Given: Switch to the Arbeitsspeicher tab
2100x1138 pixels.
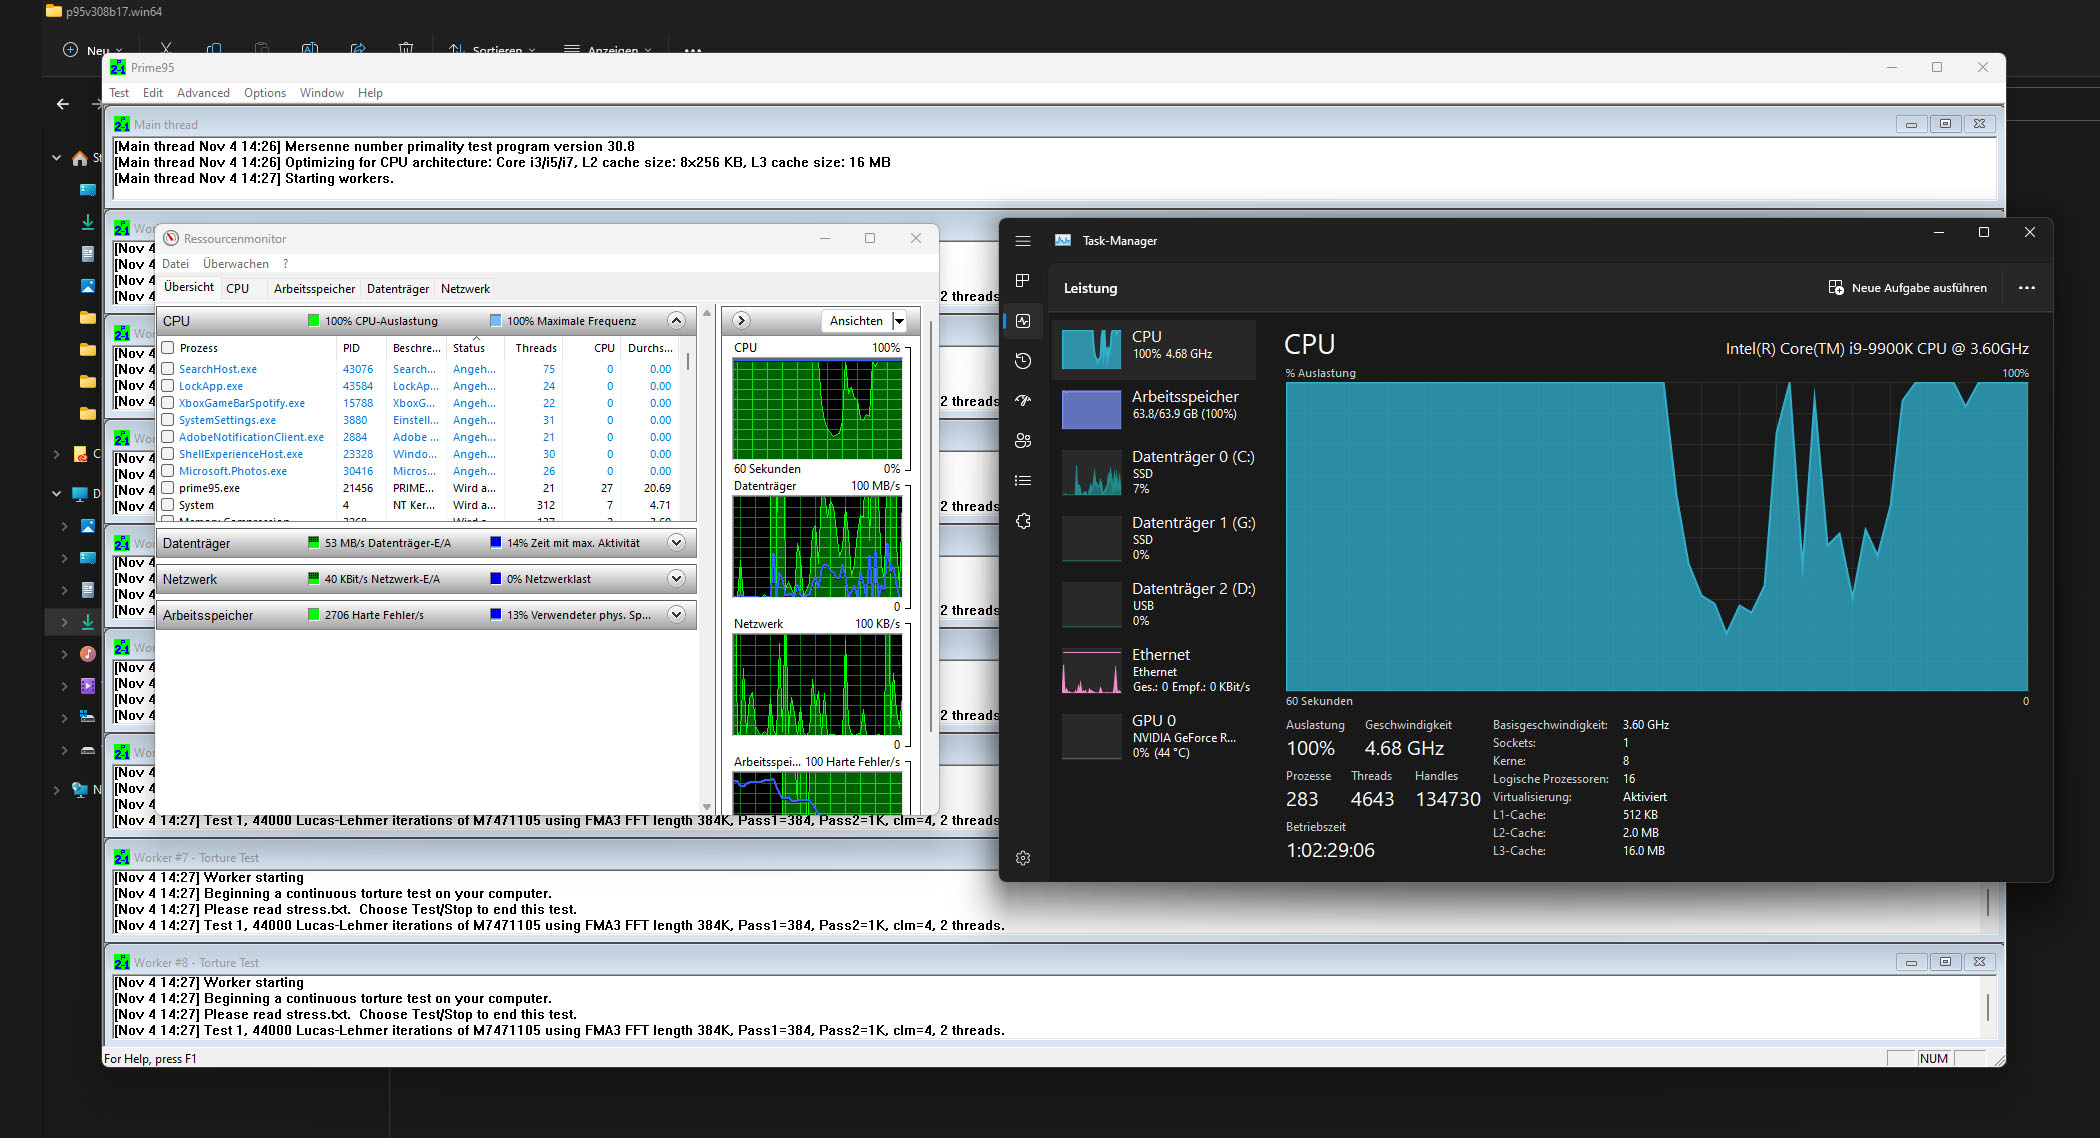Looking at the screenshot, I should [x=314, y=289].
